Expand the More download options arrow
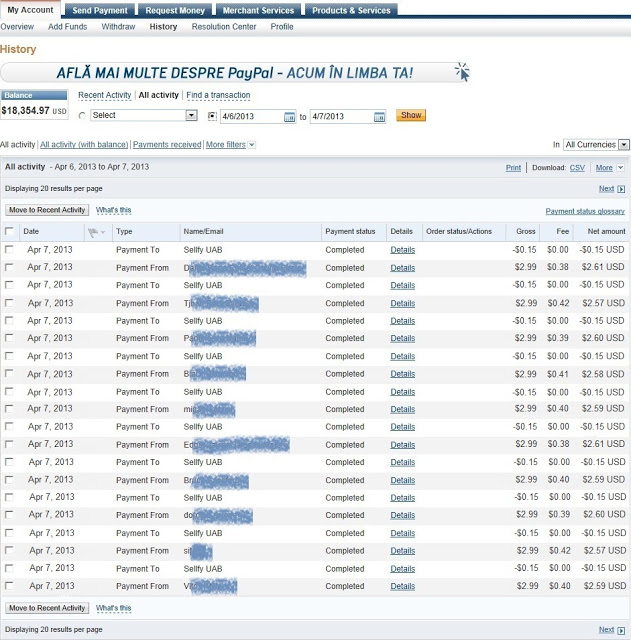The image size is (631, 640). [620, 168]
